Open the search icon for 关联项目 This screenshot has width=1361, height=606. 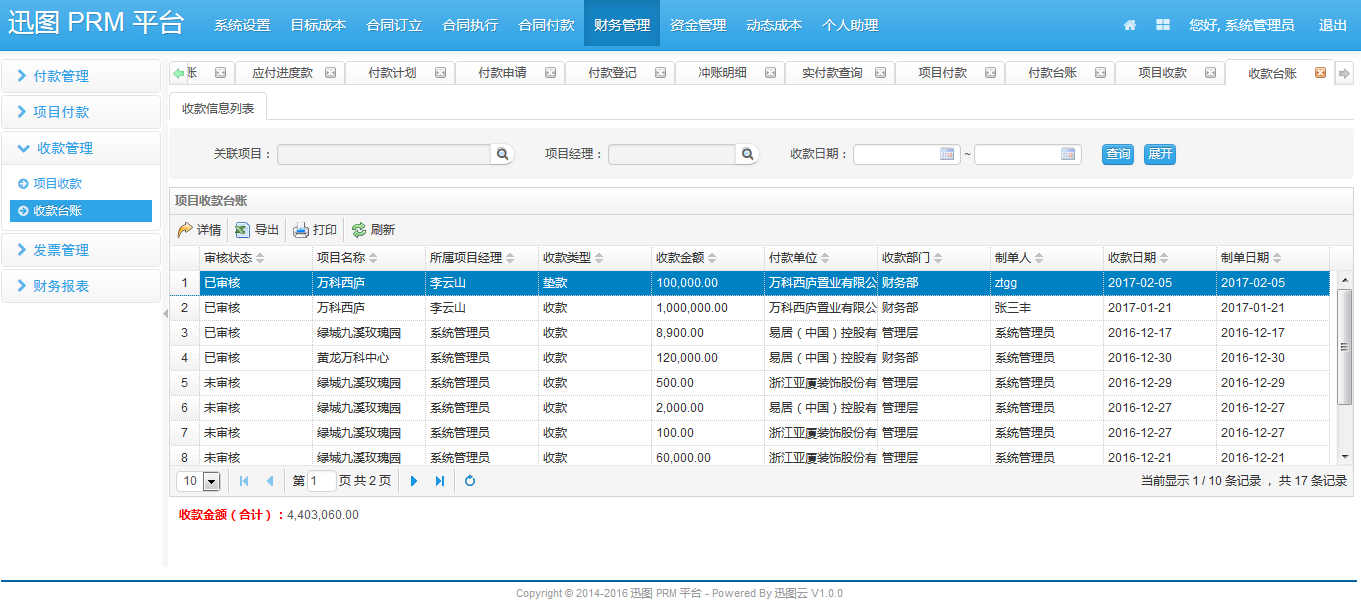point(503,154)
